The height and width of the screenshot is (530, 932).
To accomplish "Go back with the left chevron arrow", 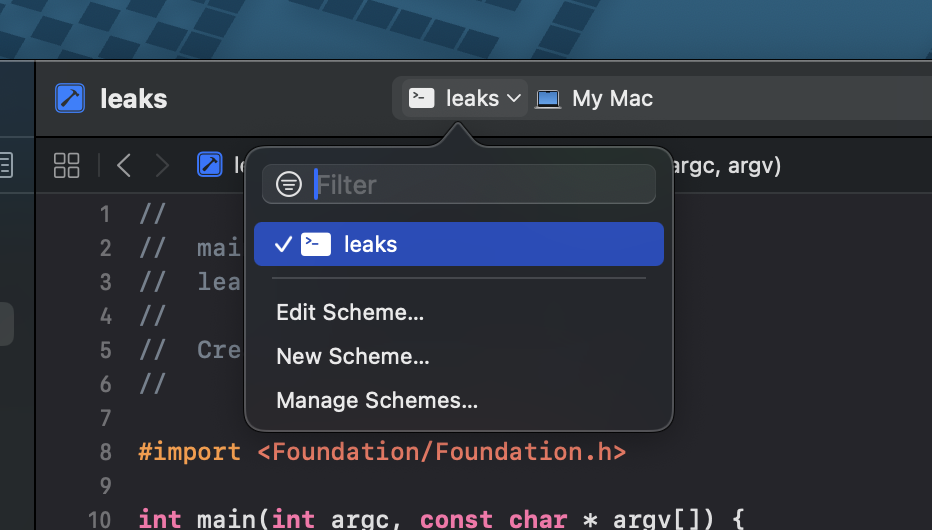I will [124, 165].
